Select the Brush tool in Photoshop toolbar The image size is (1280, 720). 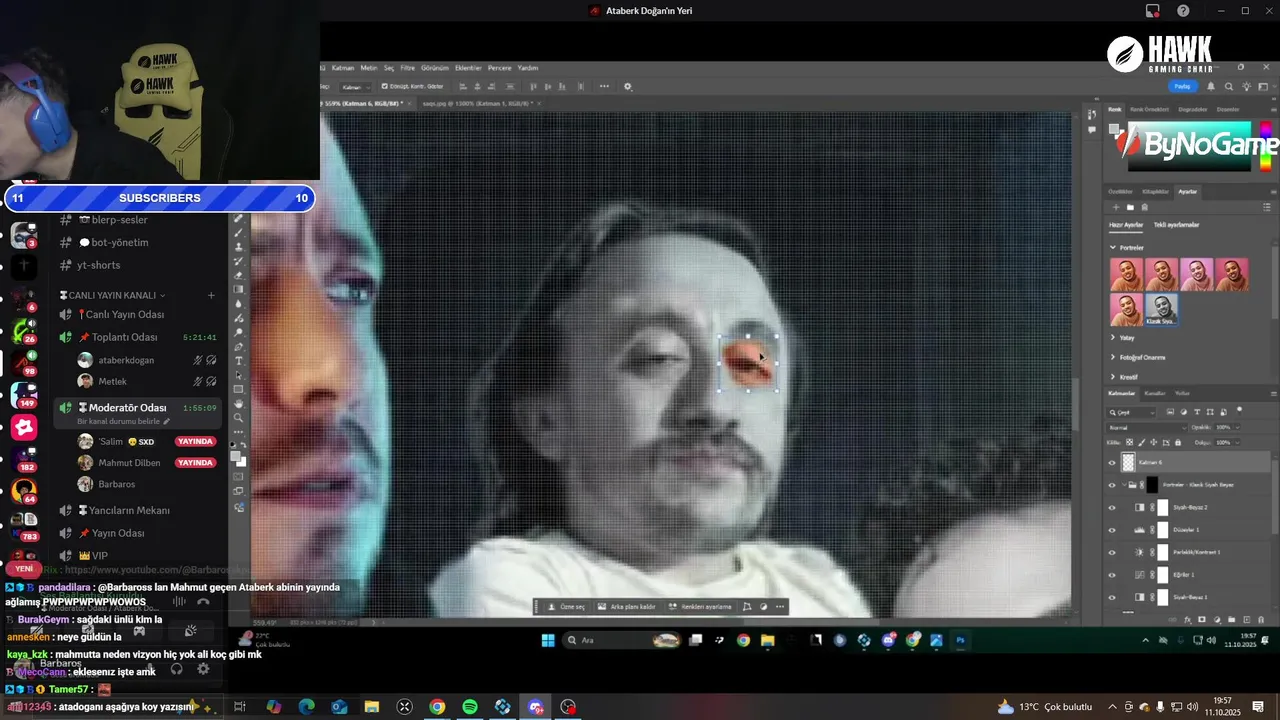[x=238, y=233]
